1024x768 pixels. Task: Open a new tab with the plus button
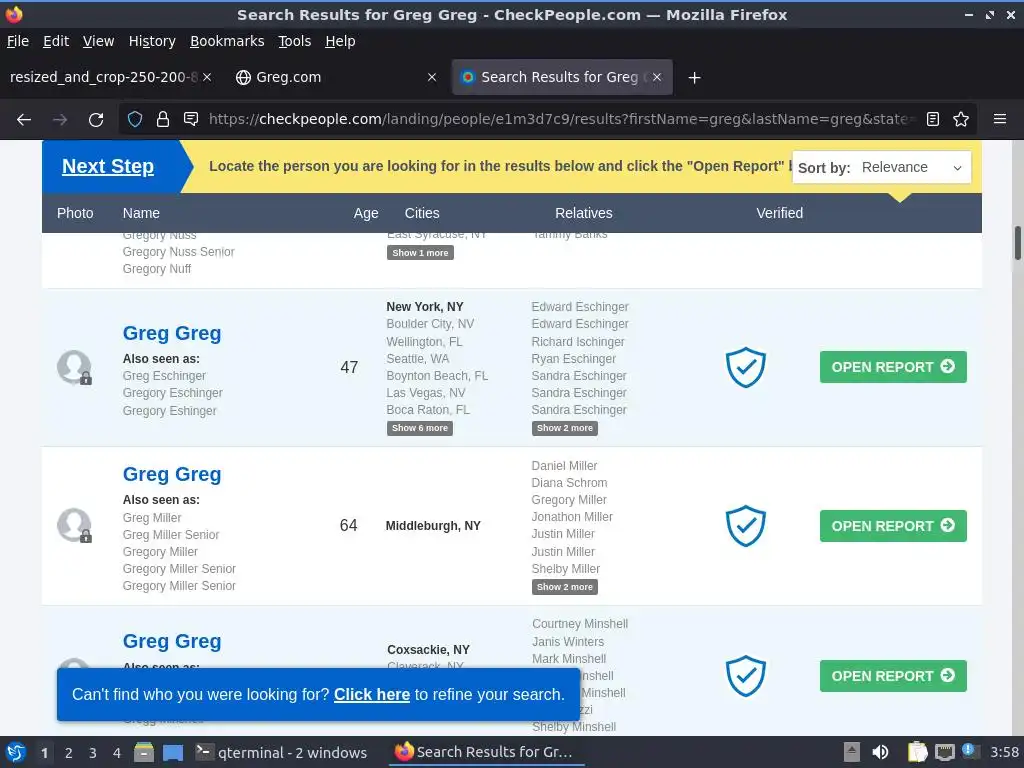(694, 78)
